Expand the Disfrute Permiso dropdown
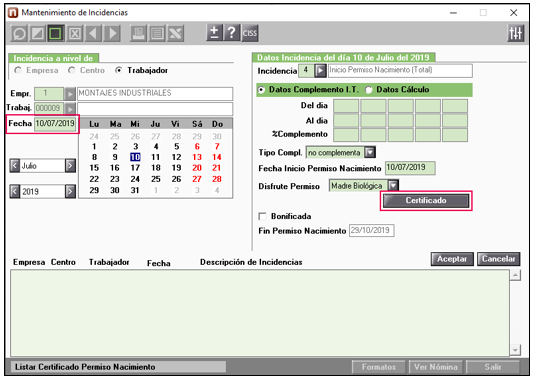 point(393,186)
